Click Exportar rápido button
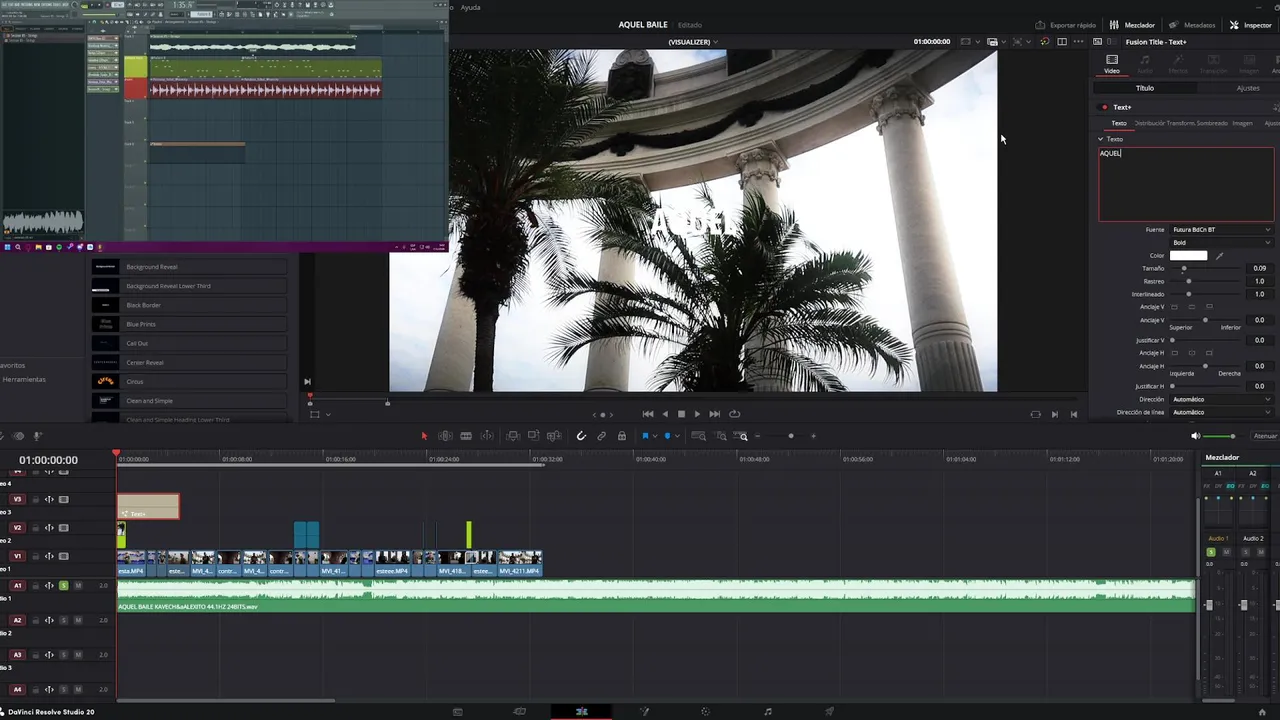 [1066, 25]
